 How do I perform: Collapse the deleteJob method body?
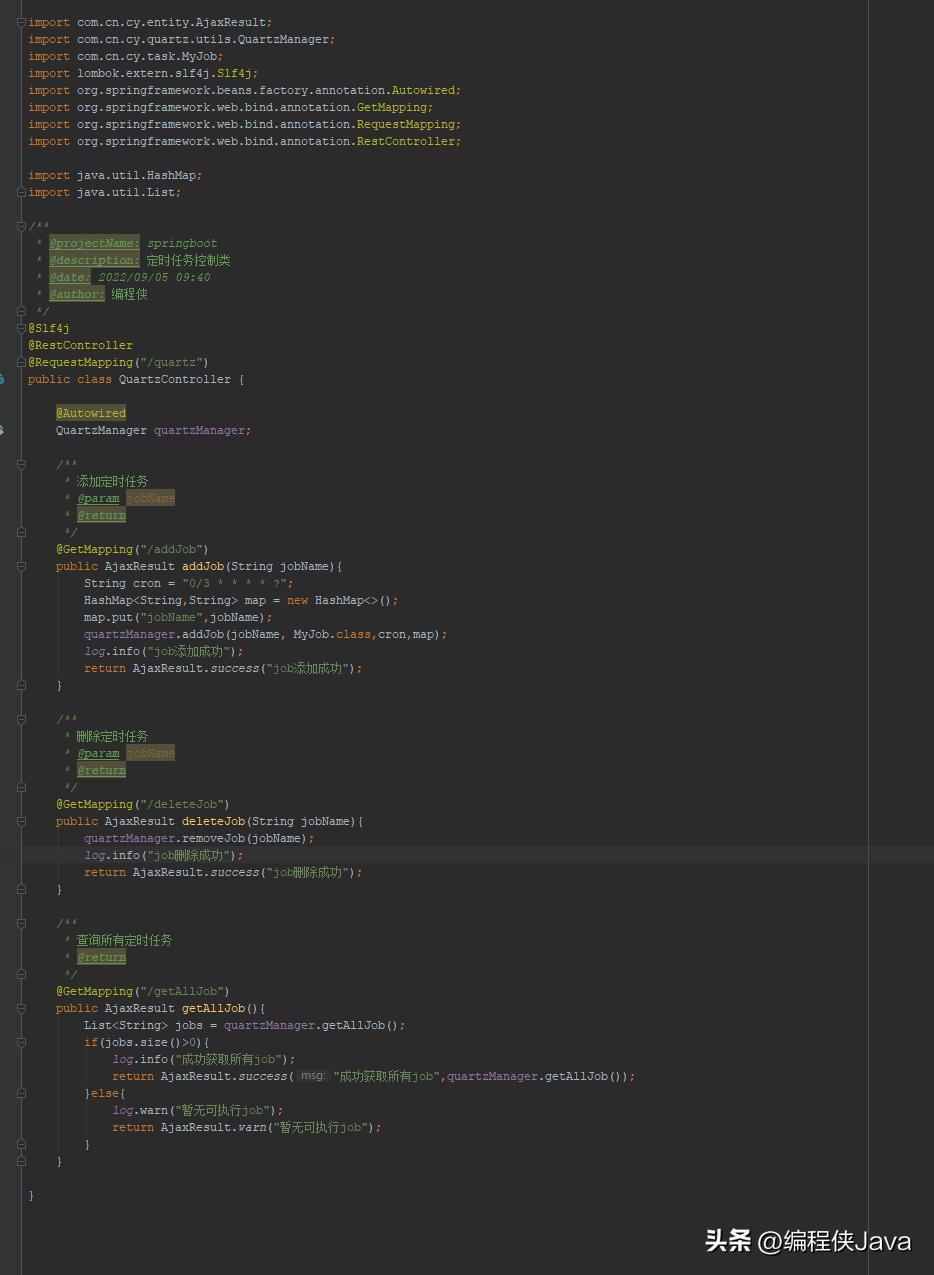click(x=22, y=821)
